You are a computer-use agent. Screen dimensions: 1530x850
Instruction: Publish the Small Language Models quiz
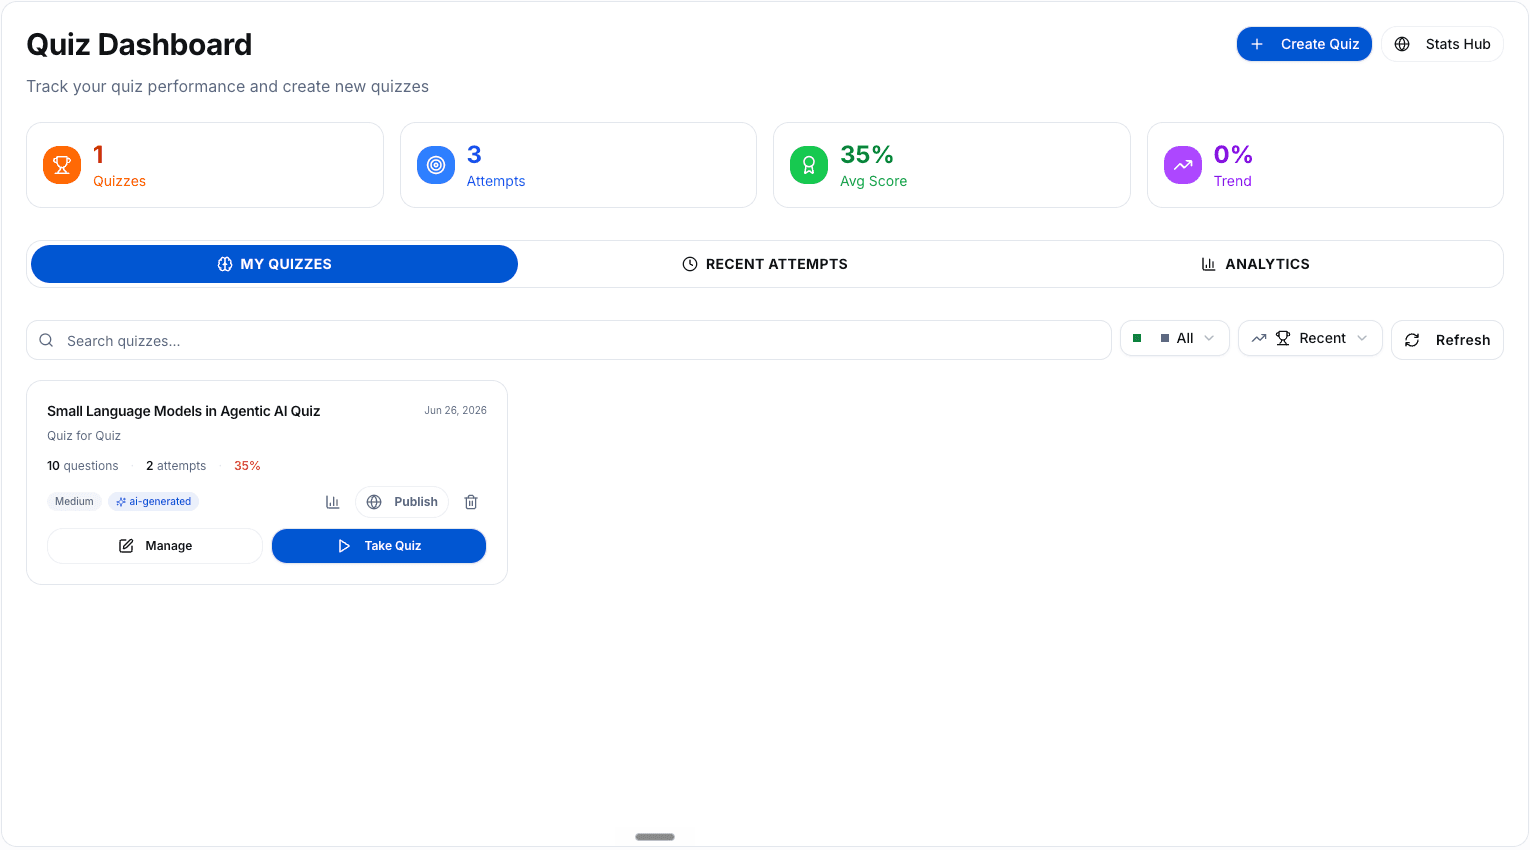tap(402, 502)
